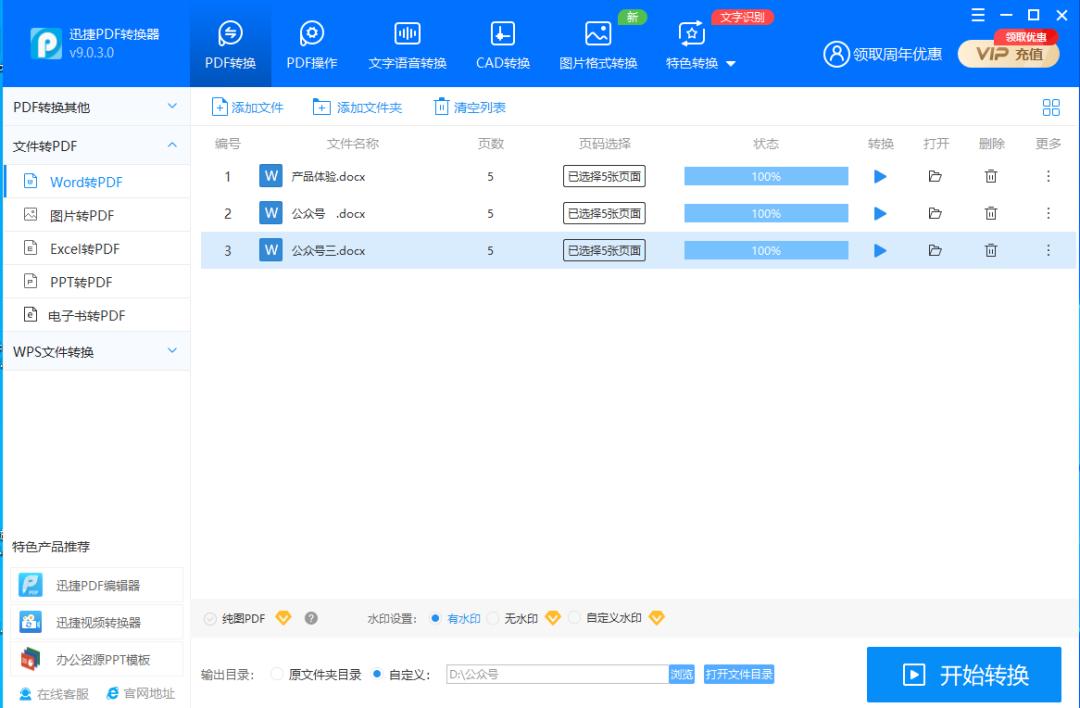Delete 公众号 .docx using its trash icon
1080x708 pixels.
click(x=990, y=212)
